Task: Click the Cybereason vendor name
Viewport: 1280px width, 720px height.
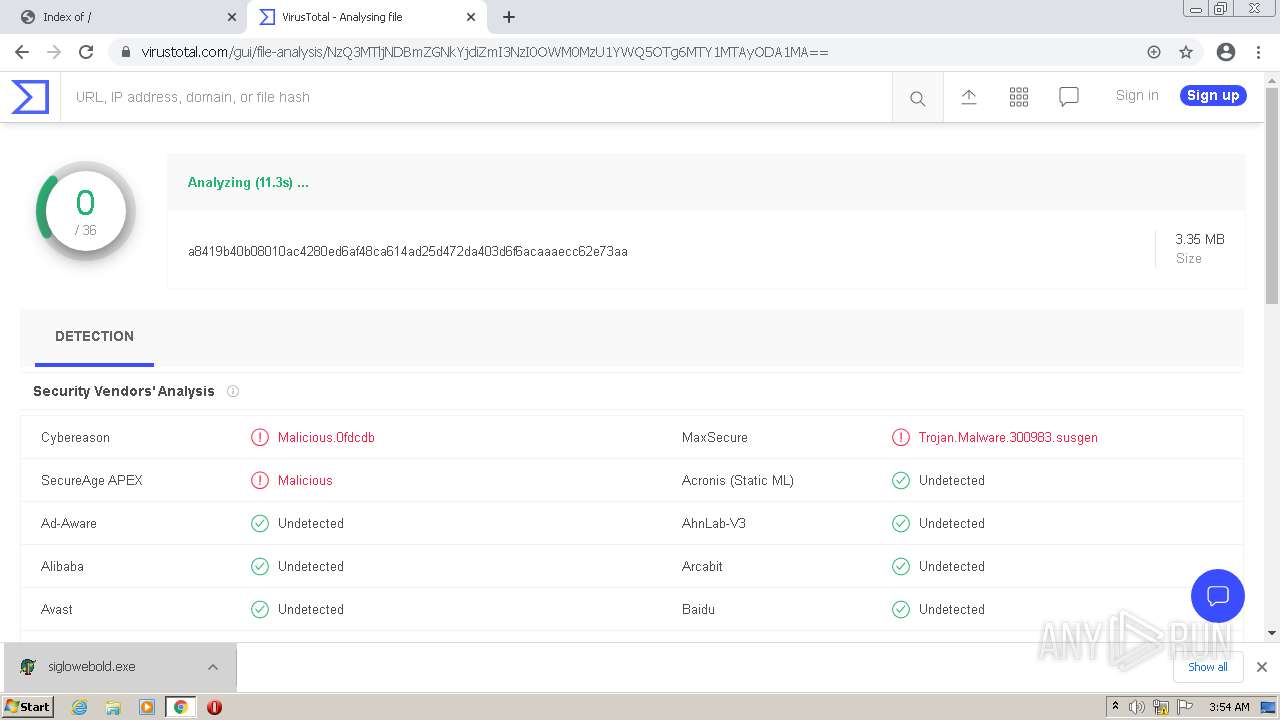Action: pyautogui.click(x=76, y=437)
